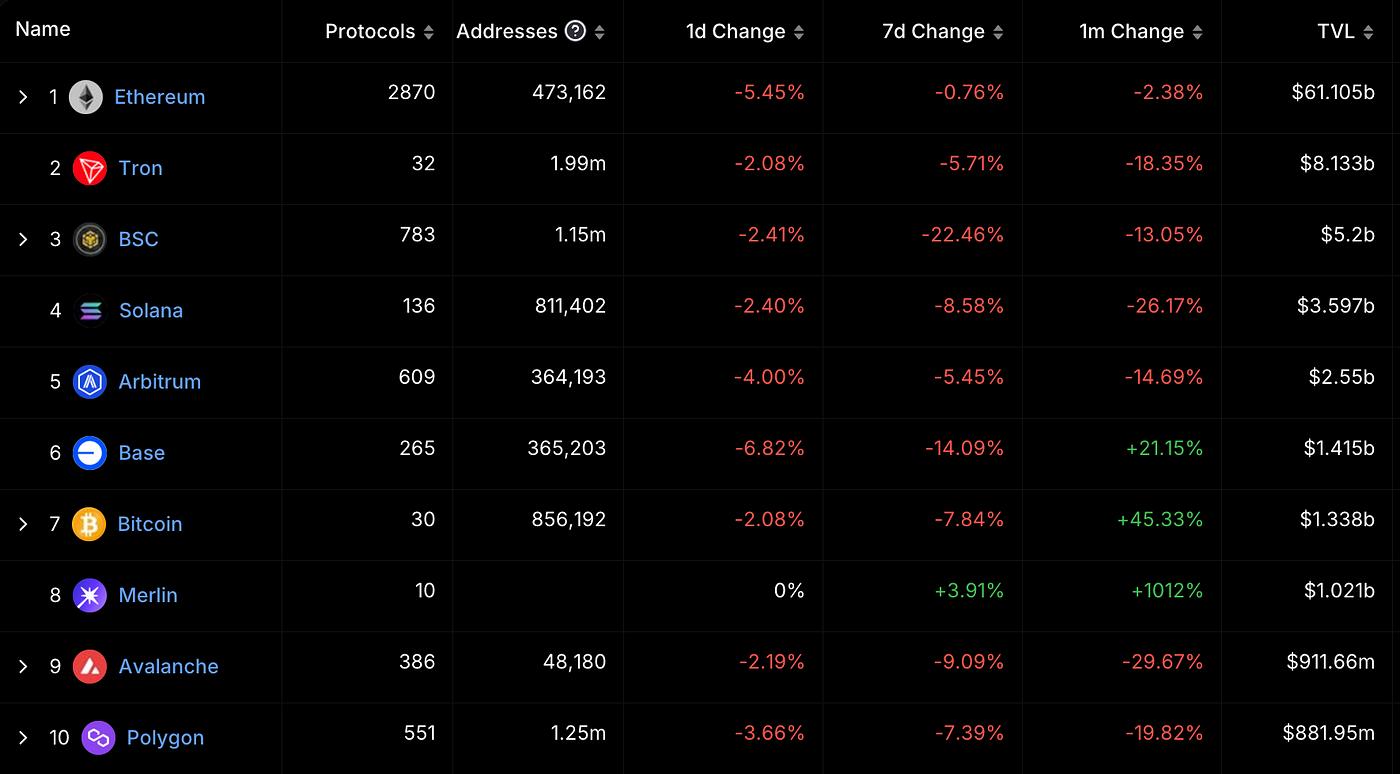1400x774 pixels.
Task: Click the purple Merlin logo icon
Action: point(90,595)
